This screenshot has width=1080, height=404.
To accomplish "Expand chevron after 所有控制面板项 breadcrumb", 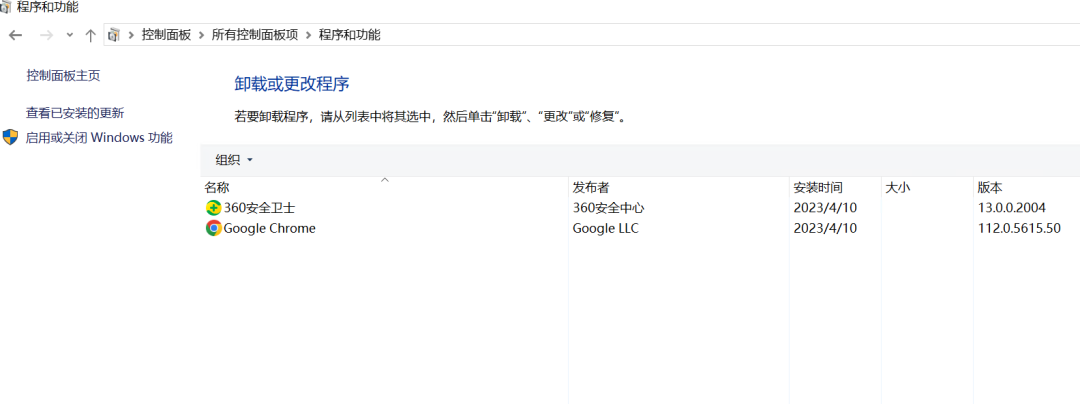I will click(308, 35).
